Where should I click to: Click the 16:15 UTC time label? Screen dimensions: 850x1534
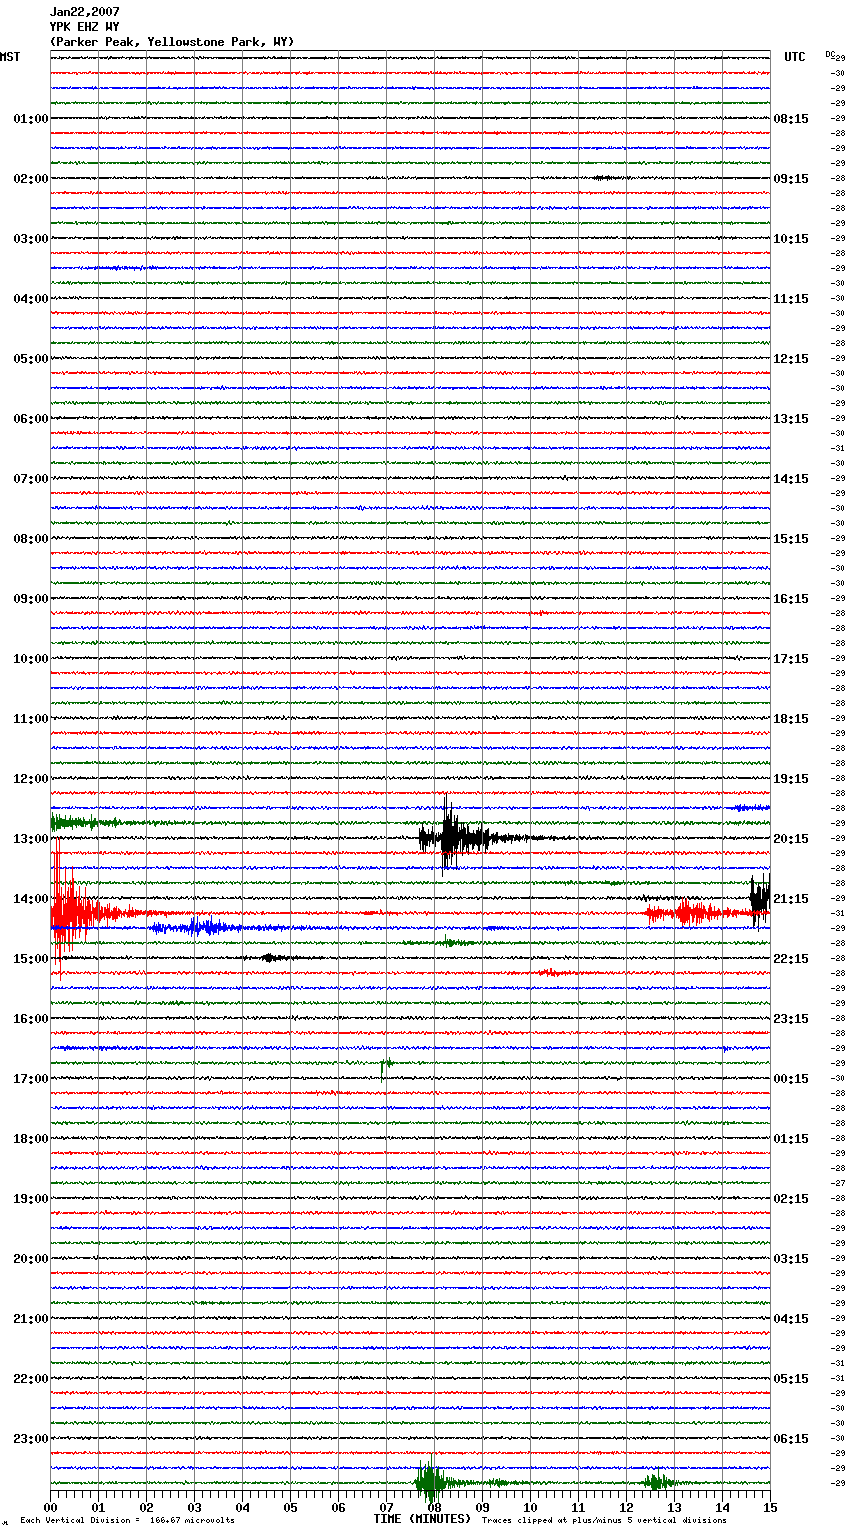coord(791,599)
